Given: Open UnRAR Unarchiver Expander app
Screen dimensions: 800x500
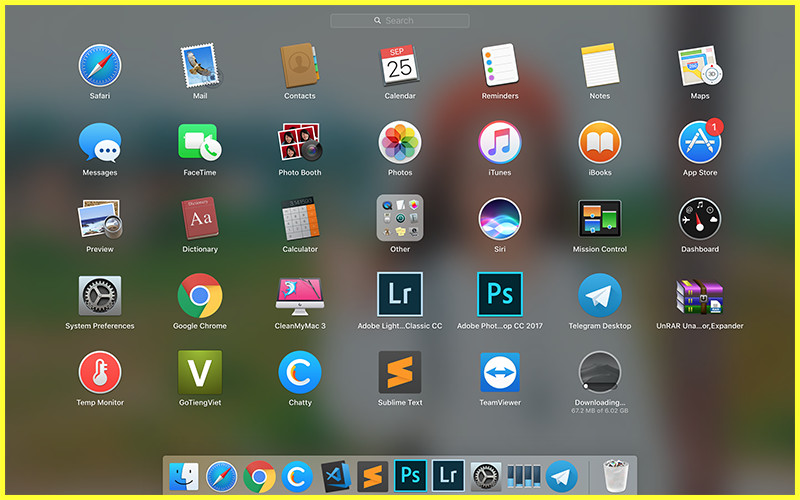Looking at the screenshot, I should [x=699, y=294].
